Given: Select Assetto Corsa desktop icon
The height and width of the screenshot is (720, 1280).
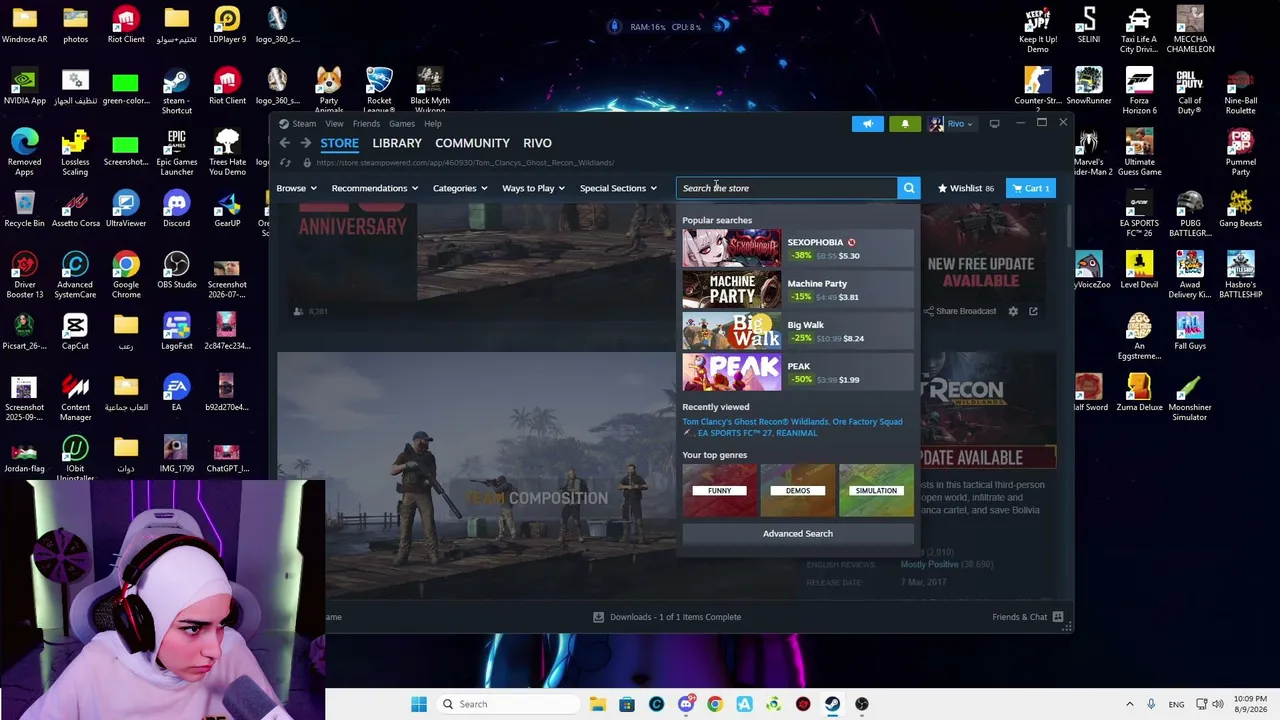Looking at the screenshot, I should coord(75,210).
